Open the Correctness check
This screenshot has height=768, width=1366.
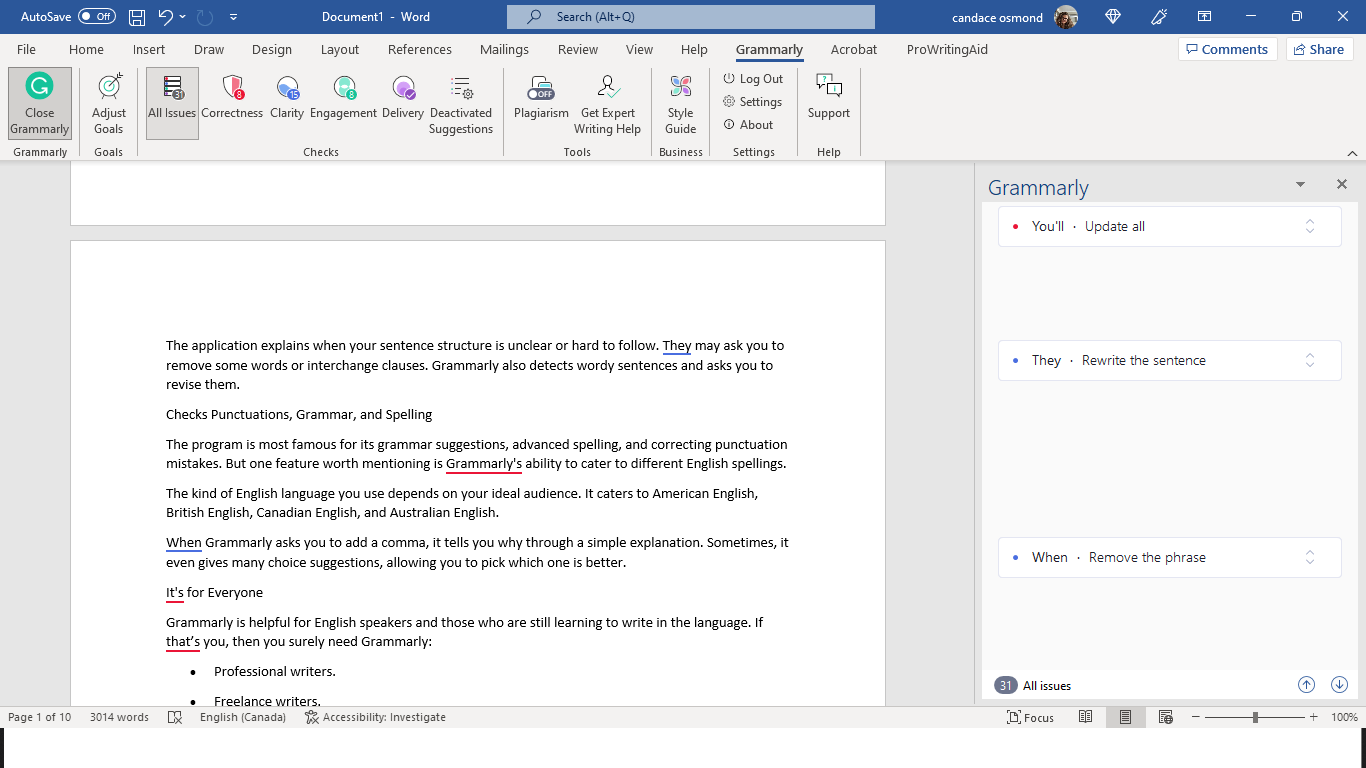point(232,100)
